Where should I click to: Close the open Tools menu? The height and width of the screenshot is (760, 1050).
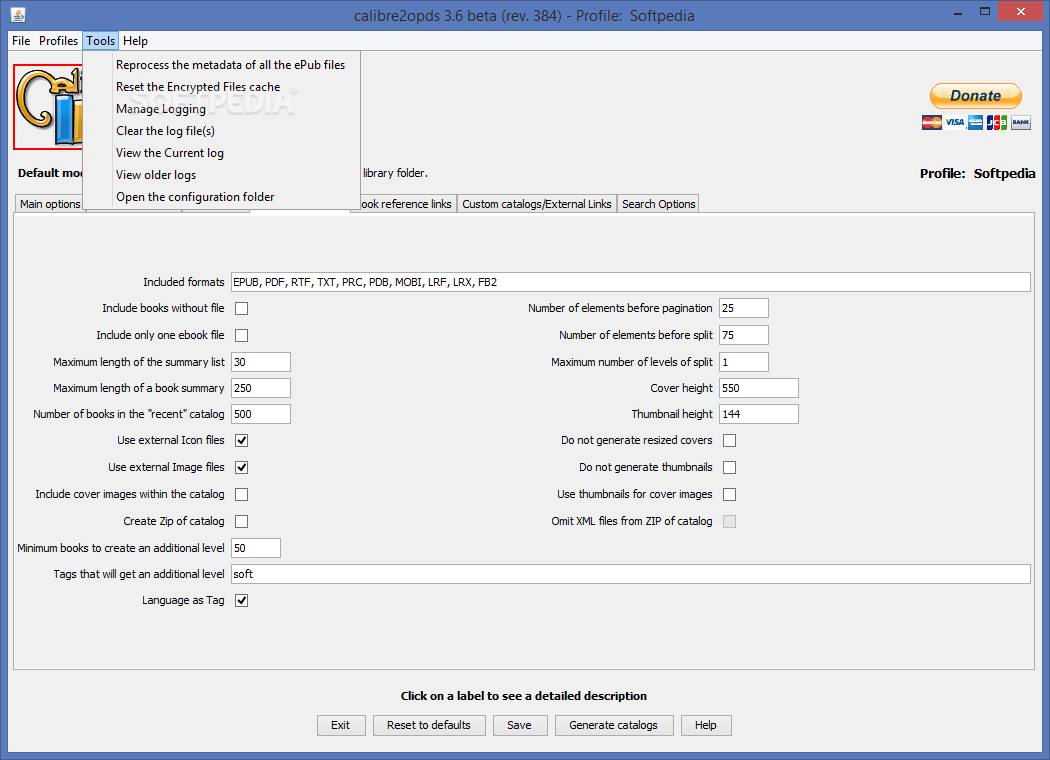(x=100, y=41)
